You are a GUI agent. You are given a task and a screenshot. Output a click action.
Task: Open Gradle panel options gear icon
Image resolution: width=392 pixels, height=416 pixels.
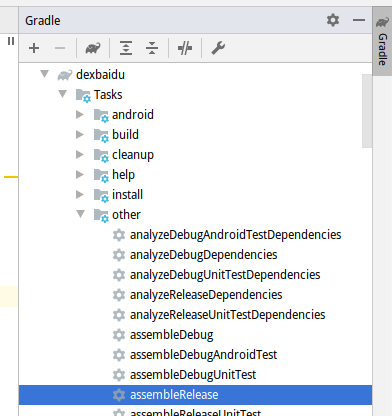[x=333, y=20]
